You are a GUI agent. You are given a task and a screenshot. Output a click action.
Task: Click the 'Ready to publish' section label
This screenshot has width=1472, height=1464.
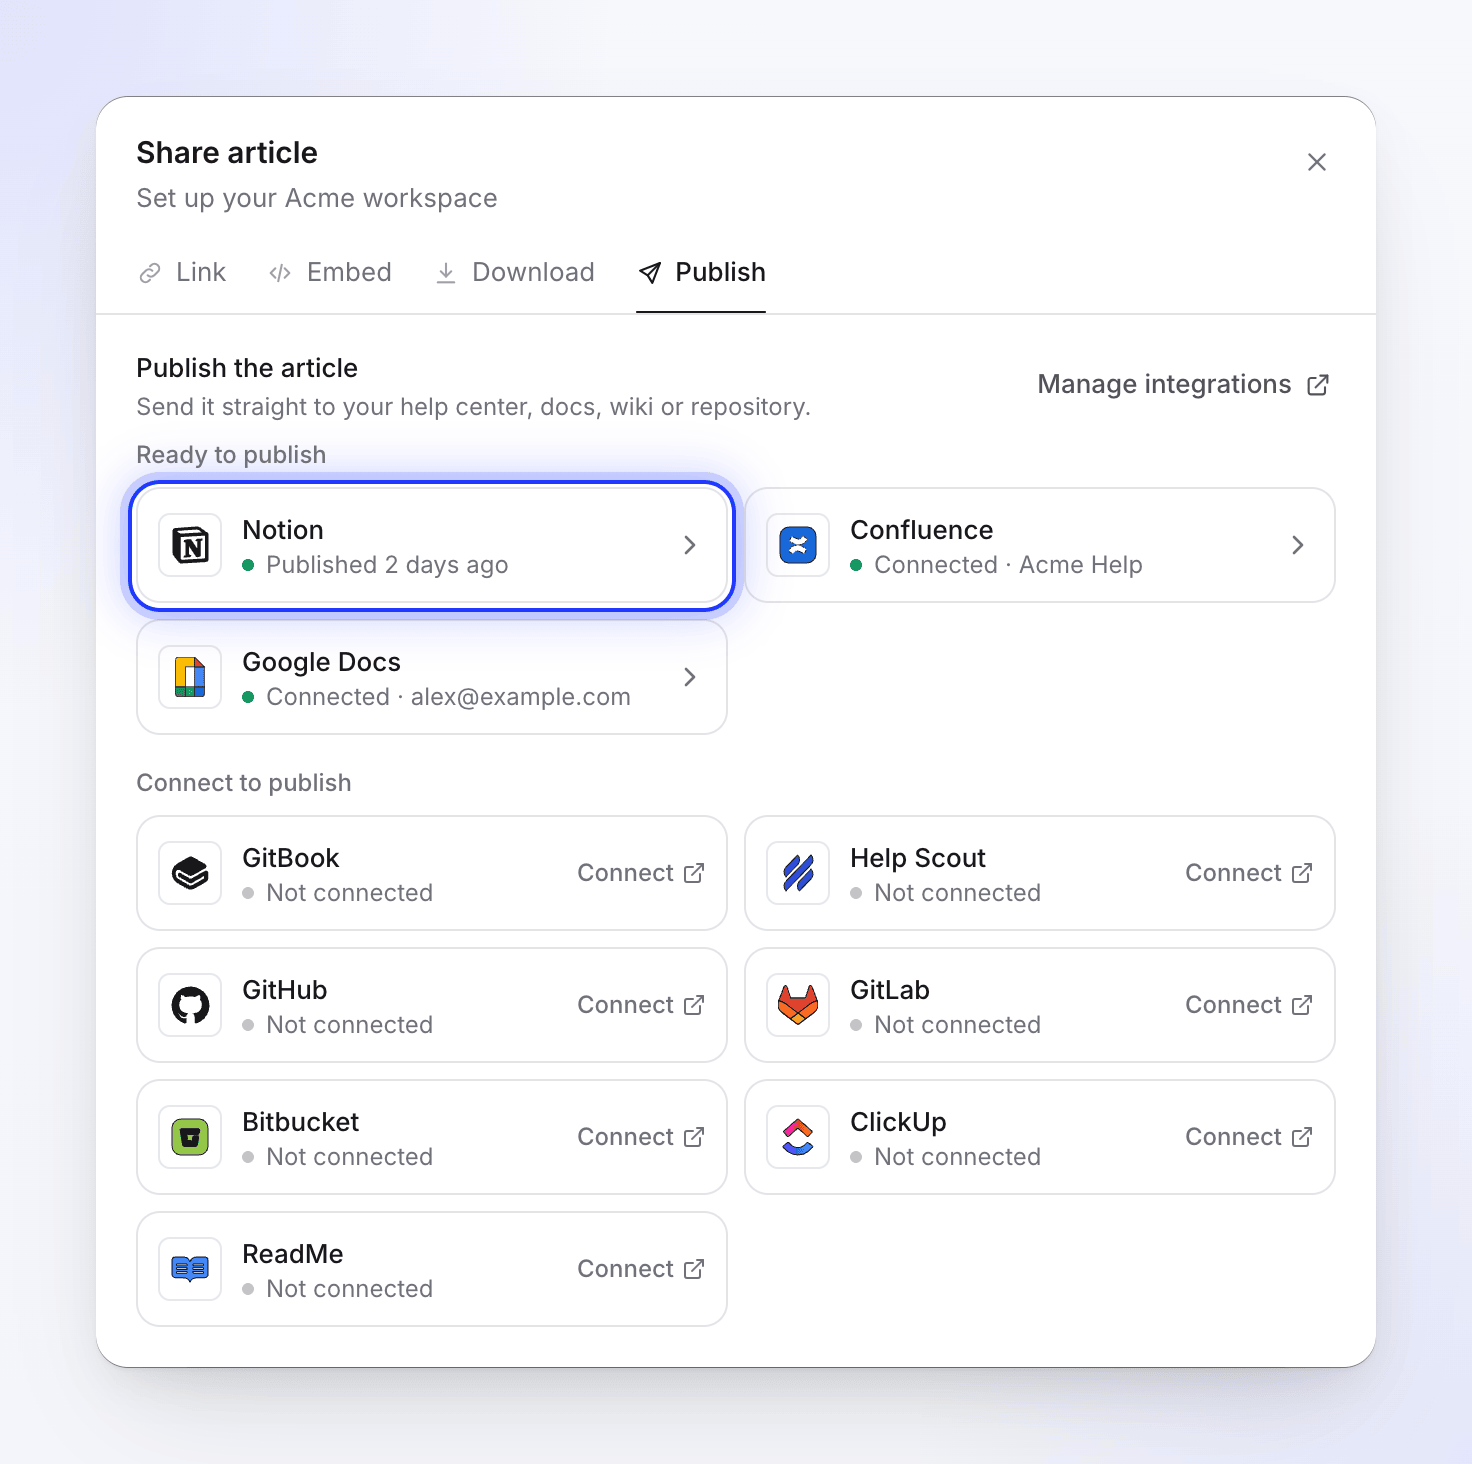(231, 455)
